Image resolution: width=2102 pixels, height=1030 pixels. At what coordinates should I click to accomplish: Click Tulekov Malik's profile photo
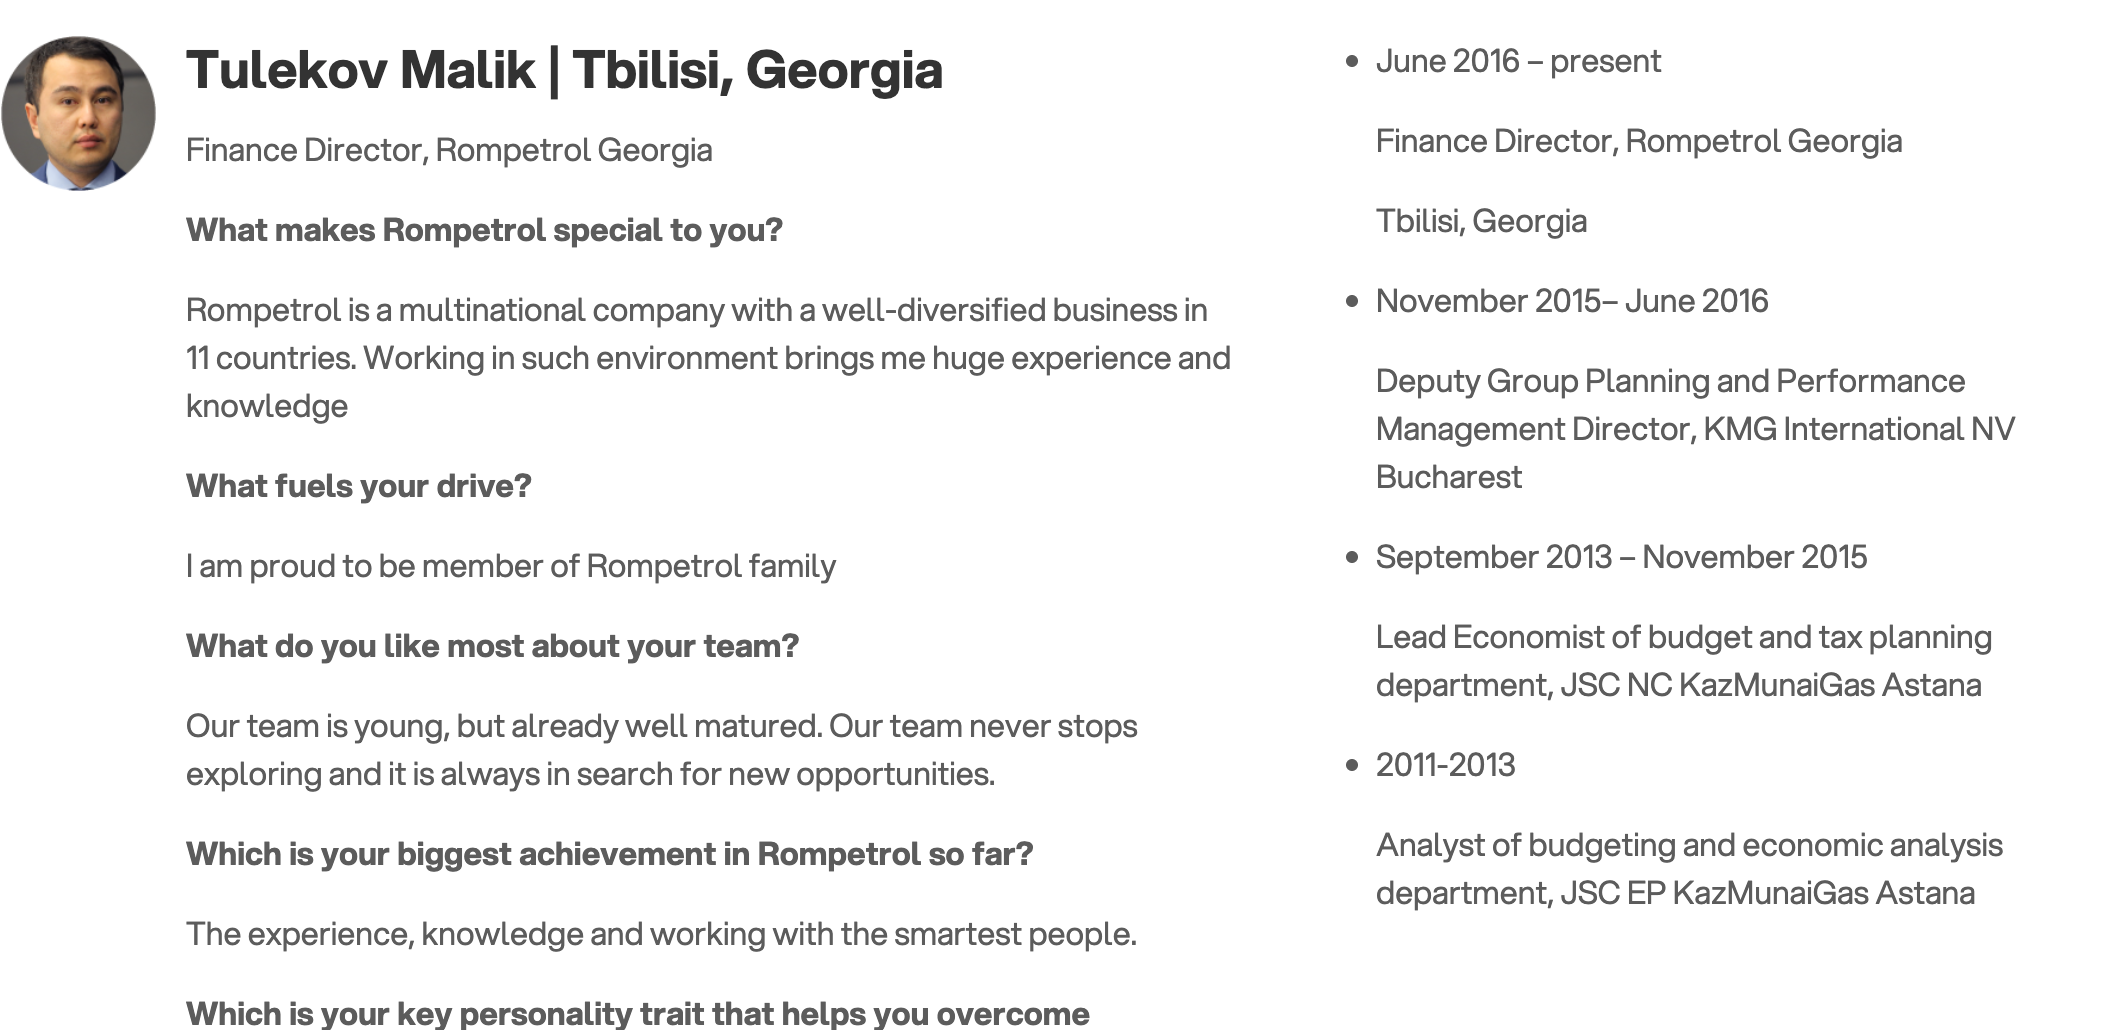pos(78,113)
